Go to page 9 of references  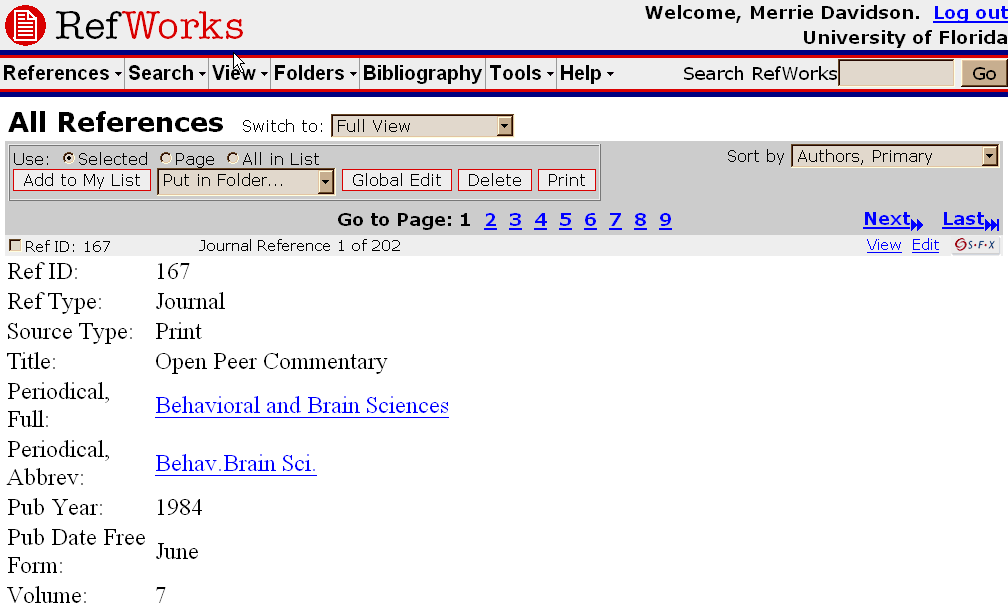[665, 221]
